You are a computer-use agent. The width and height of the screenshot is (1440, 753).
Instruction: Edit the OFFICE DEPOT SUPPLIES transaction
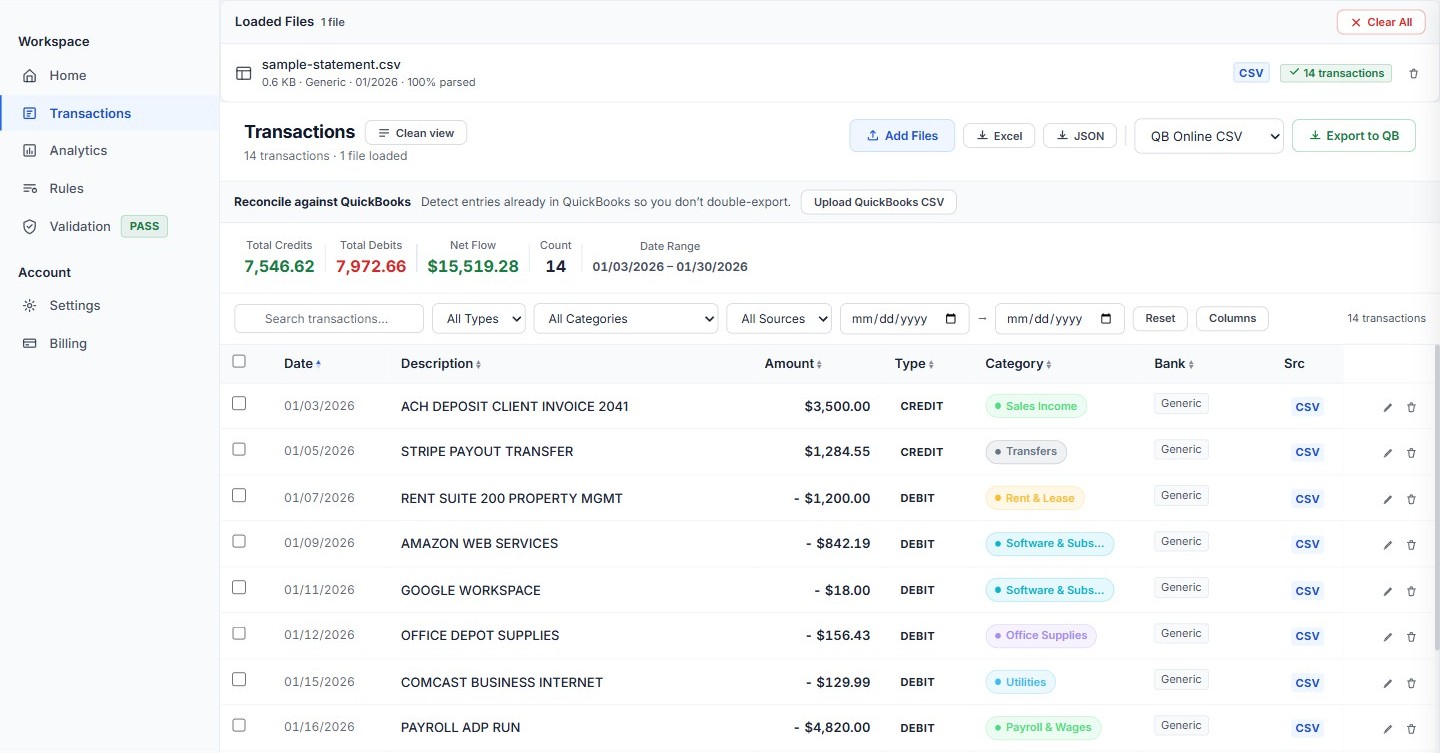point(1387,637)
